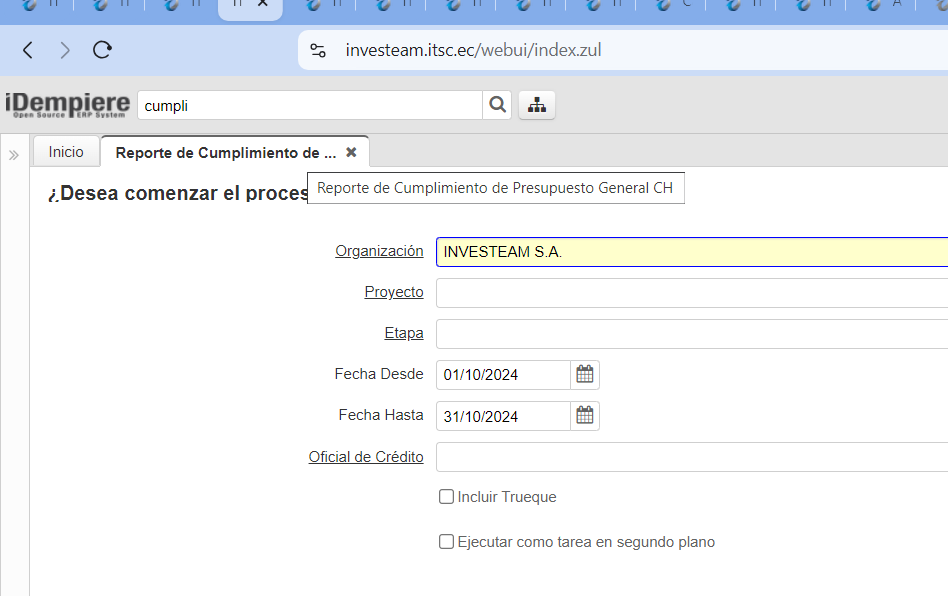This screenshot has height=596, width=948.
Task: Open calendar picker for Fecha Hasta
Action: (x=585, y=416)
